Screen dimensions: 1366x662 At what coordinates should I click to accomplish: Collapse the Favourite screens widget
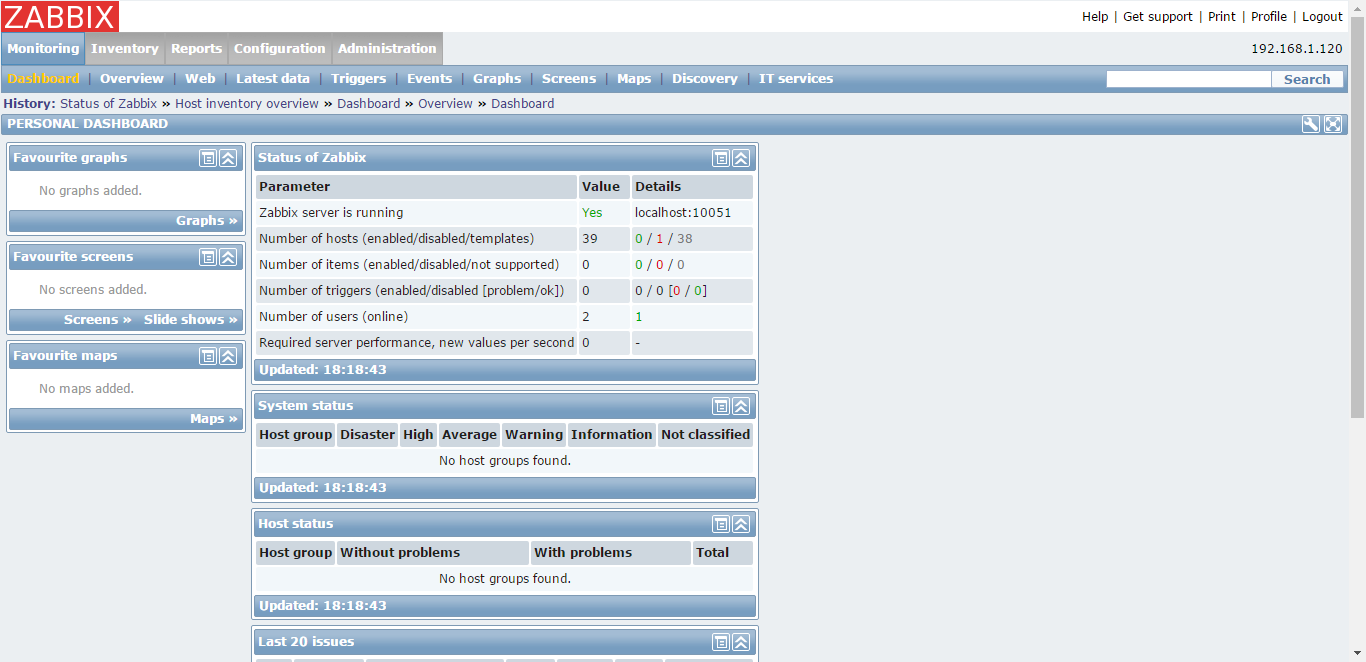click(228, 257)
